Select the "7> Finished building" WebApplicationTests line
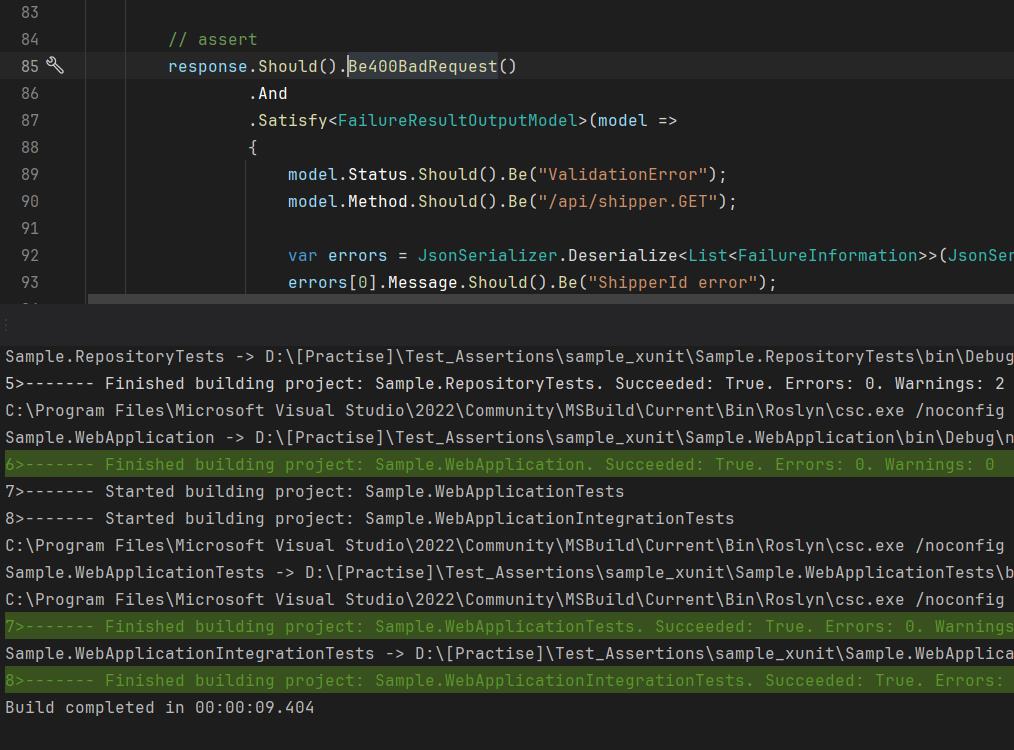This screenshot has height=750, width=1014. pos(500,626)
